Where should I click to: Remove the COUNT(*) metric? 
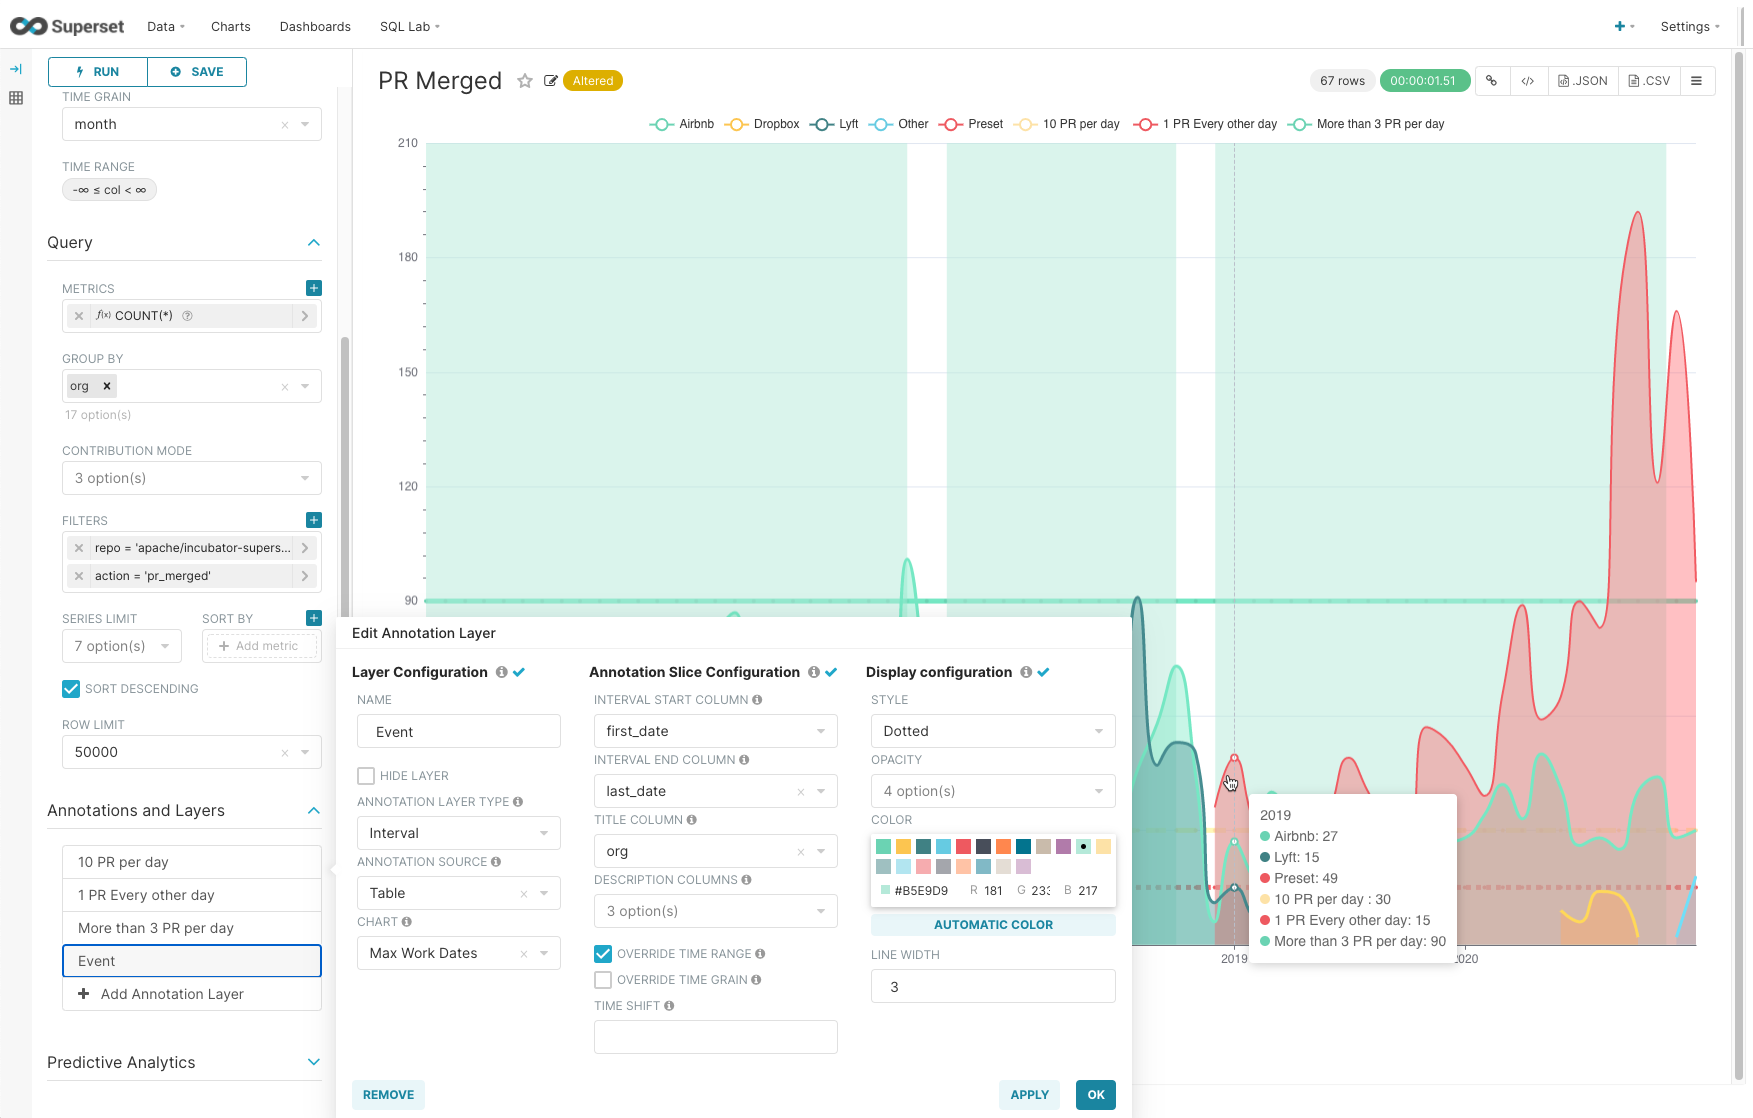coord(79,316)
